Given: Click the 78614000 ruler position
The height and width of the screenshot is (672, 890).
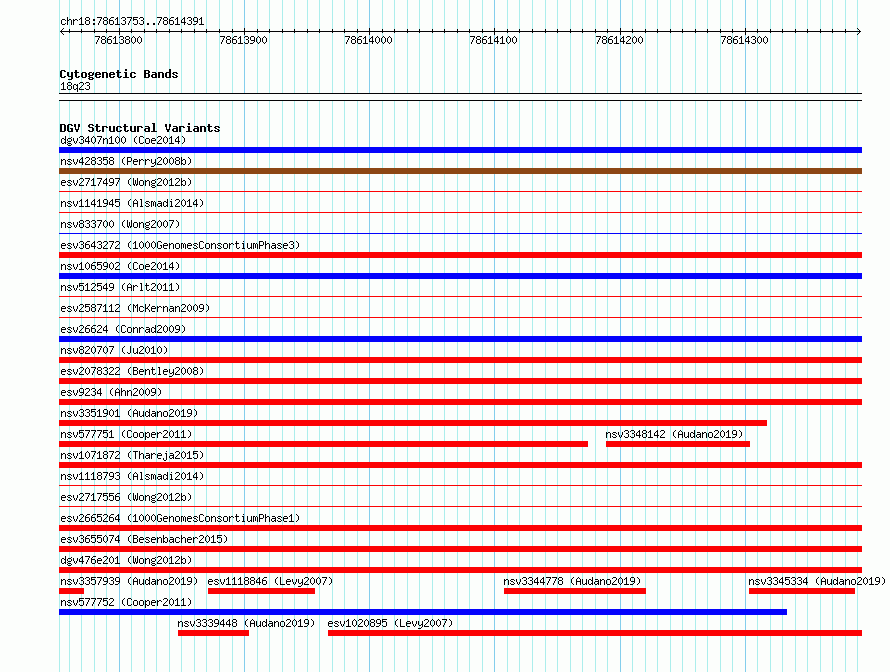Looking at the screenshot, I should coord(368,40).
